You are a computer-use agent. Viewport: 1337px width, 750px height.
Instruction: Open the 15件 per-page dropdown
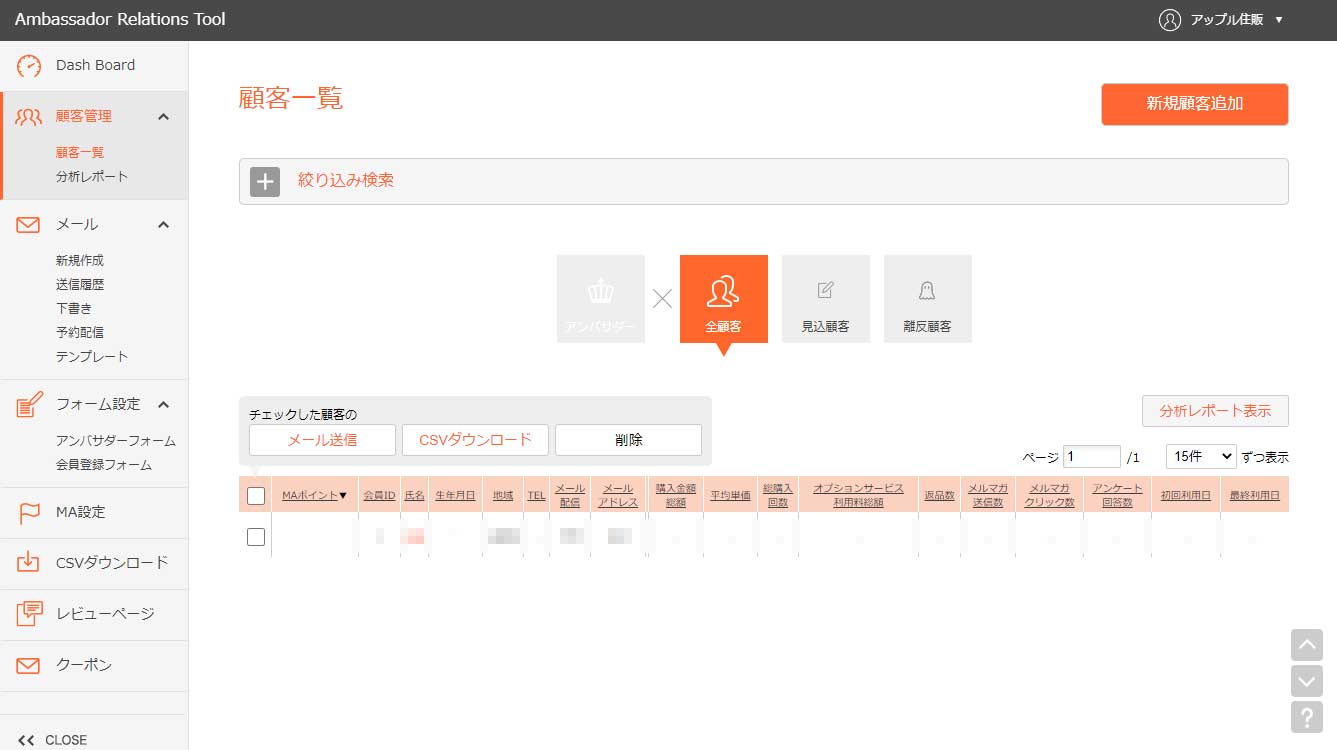pos(1201,456)
